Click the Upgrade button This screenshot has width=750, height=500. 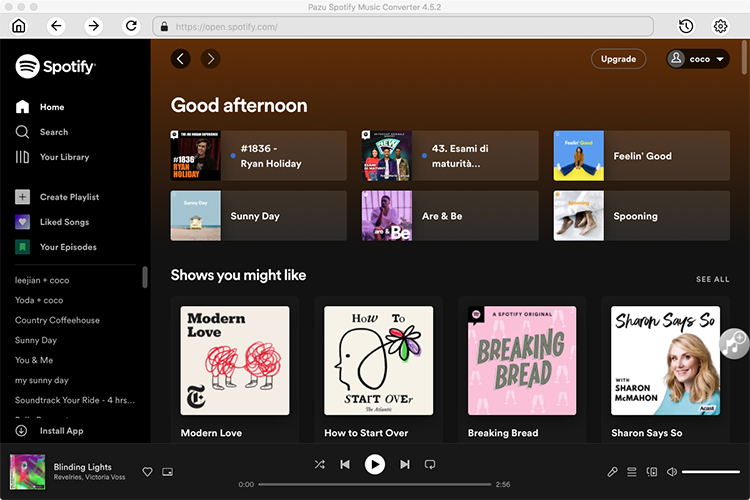[x=618, y=59]
